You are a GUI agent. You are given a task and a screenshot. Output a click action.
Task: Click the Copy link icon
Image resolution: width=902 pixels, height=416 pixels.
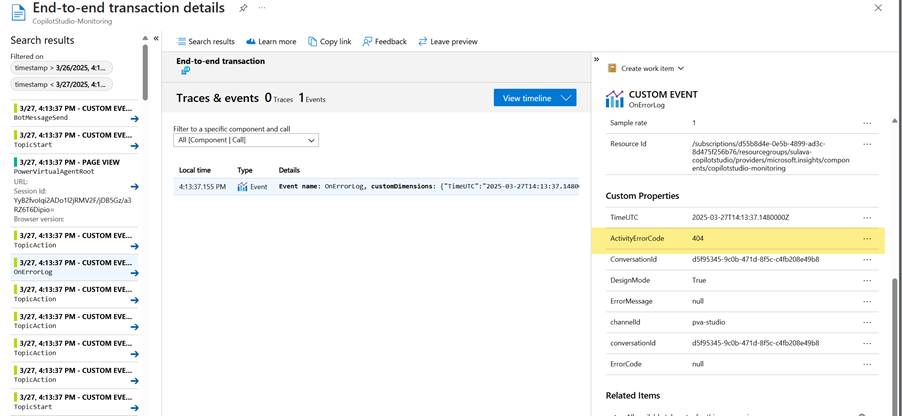click(328, 41)
